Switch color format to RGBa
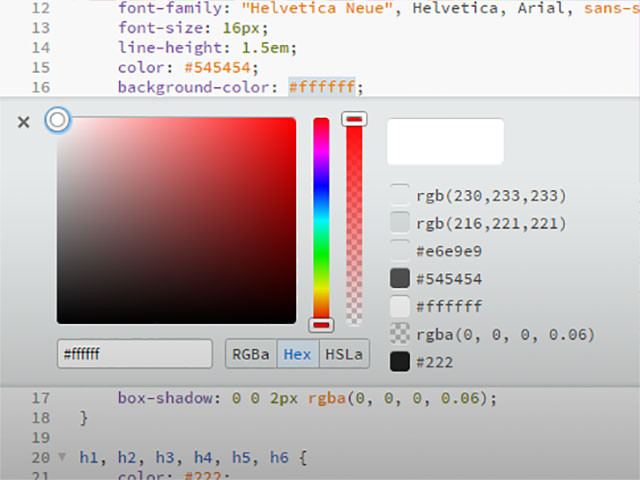Viewport: 640px width, 480px height. tap(251, 354)
